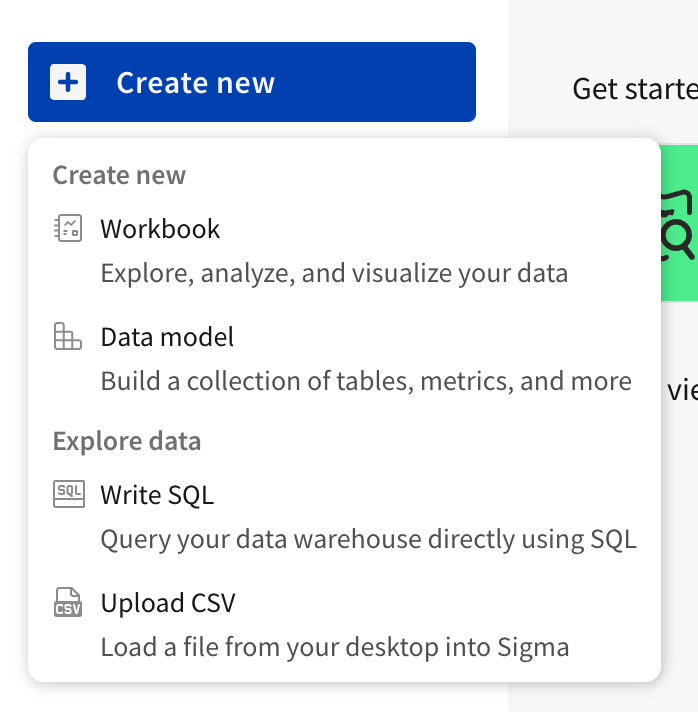Click the gray 'Create new' section header
Screen dimensions: 698x712
pyautogui.click(x=119, y=175)
